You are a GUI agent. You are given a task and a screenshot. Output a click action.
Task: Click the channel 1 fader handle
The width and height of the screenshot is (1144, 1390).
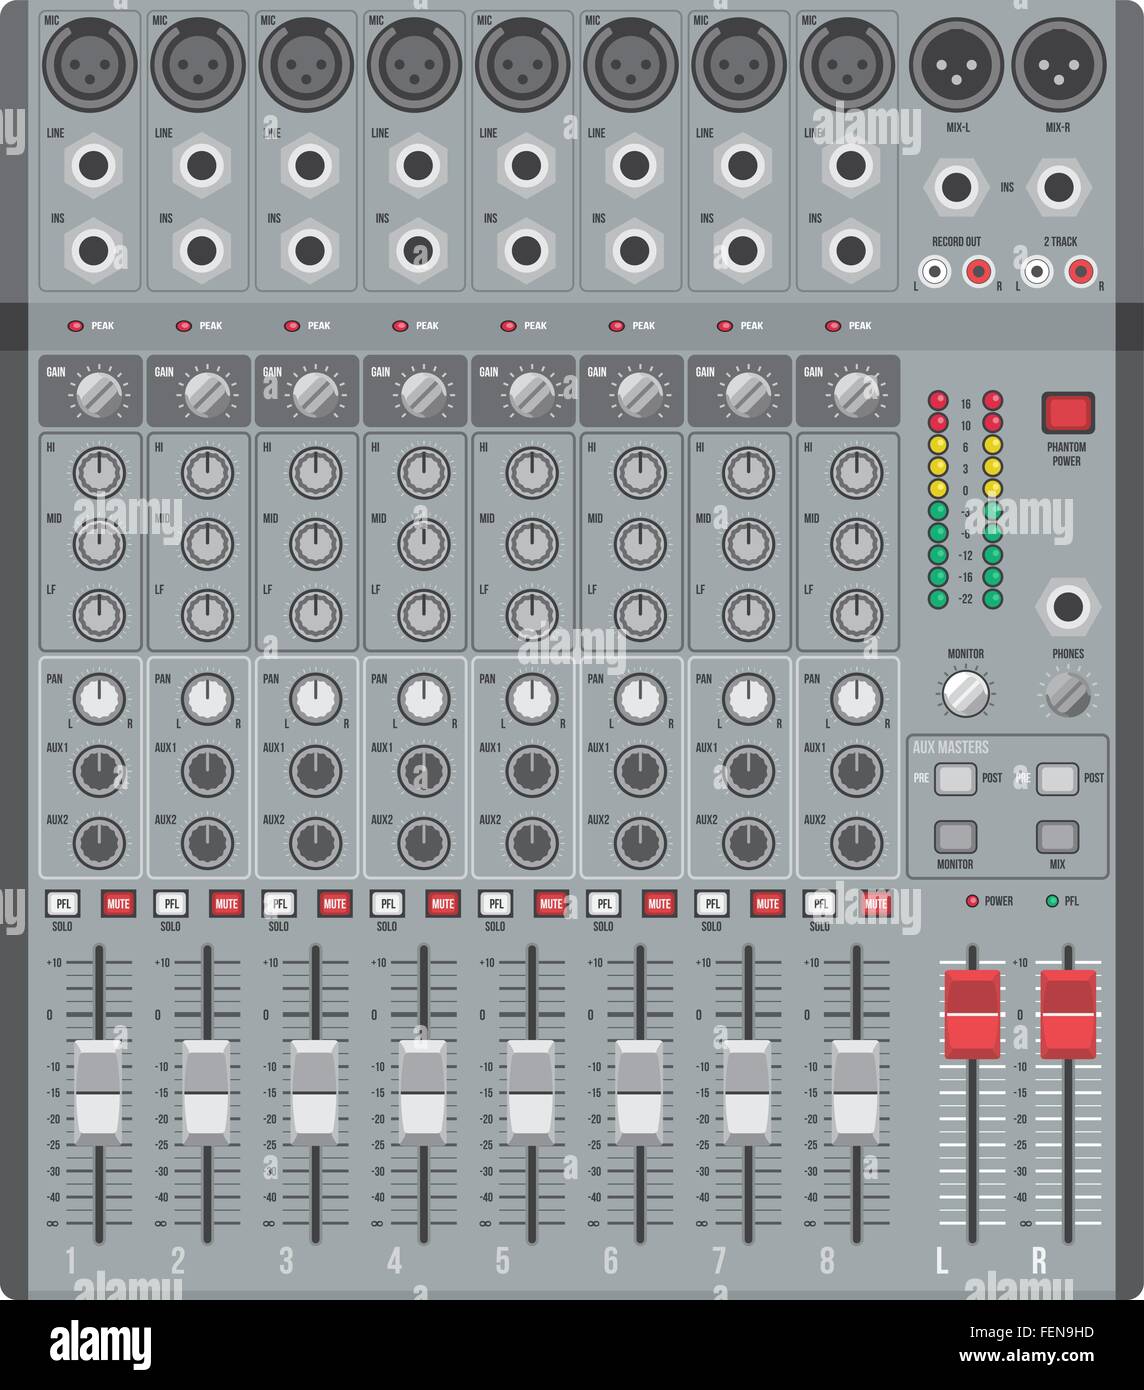(x=98, y=1093)
